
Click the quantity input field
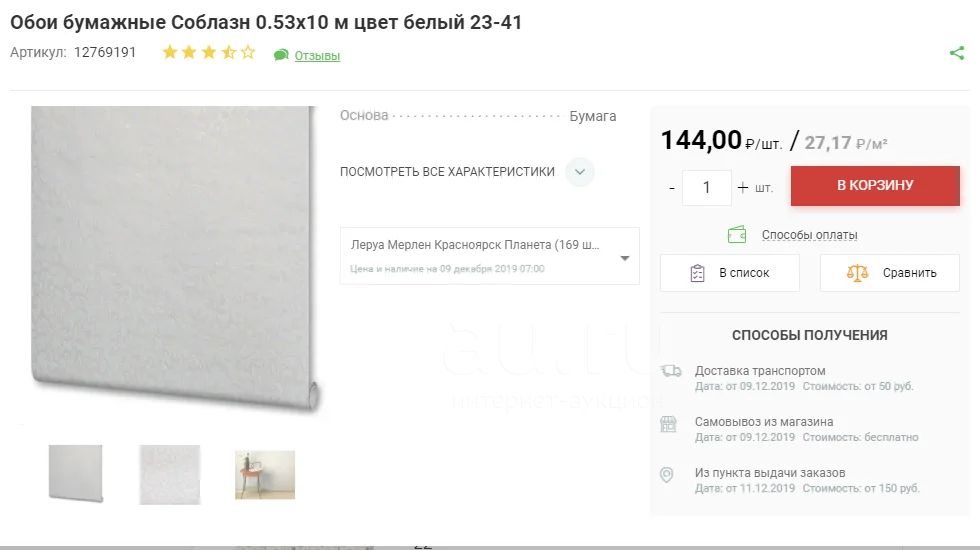coord(707,188)
